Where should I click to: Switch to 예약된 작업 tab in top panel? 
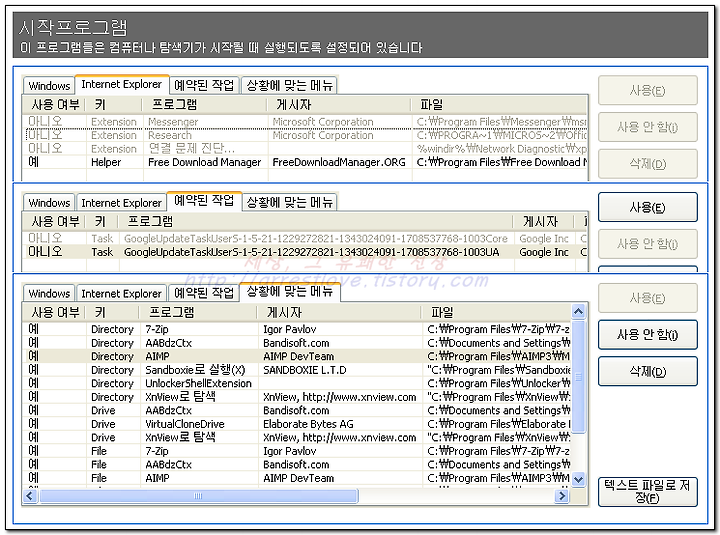click(x=204, y=85)
